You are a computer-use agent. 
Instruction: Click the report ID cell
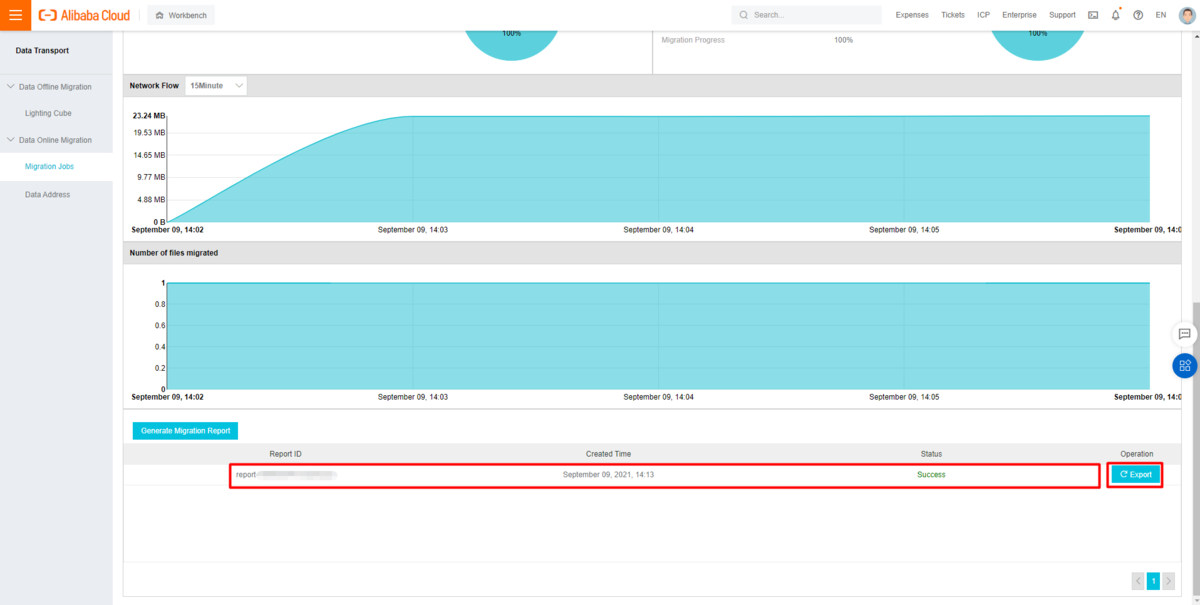pyautogui.click(x=286, y=475)
